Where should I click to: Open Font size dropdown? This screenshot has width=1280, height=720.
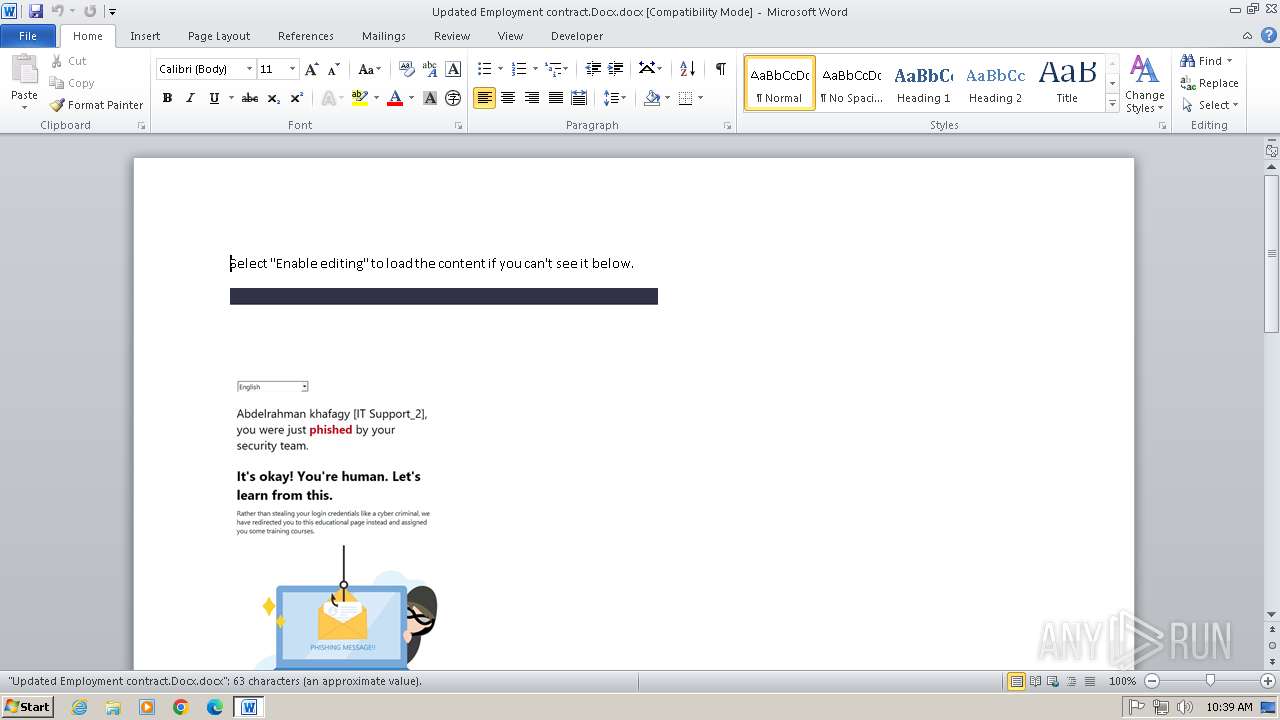tap(292, 69)
